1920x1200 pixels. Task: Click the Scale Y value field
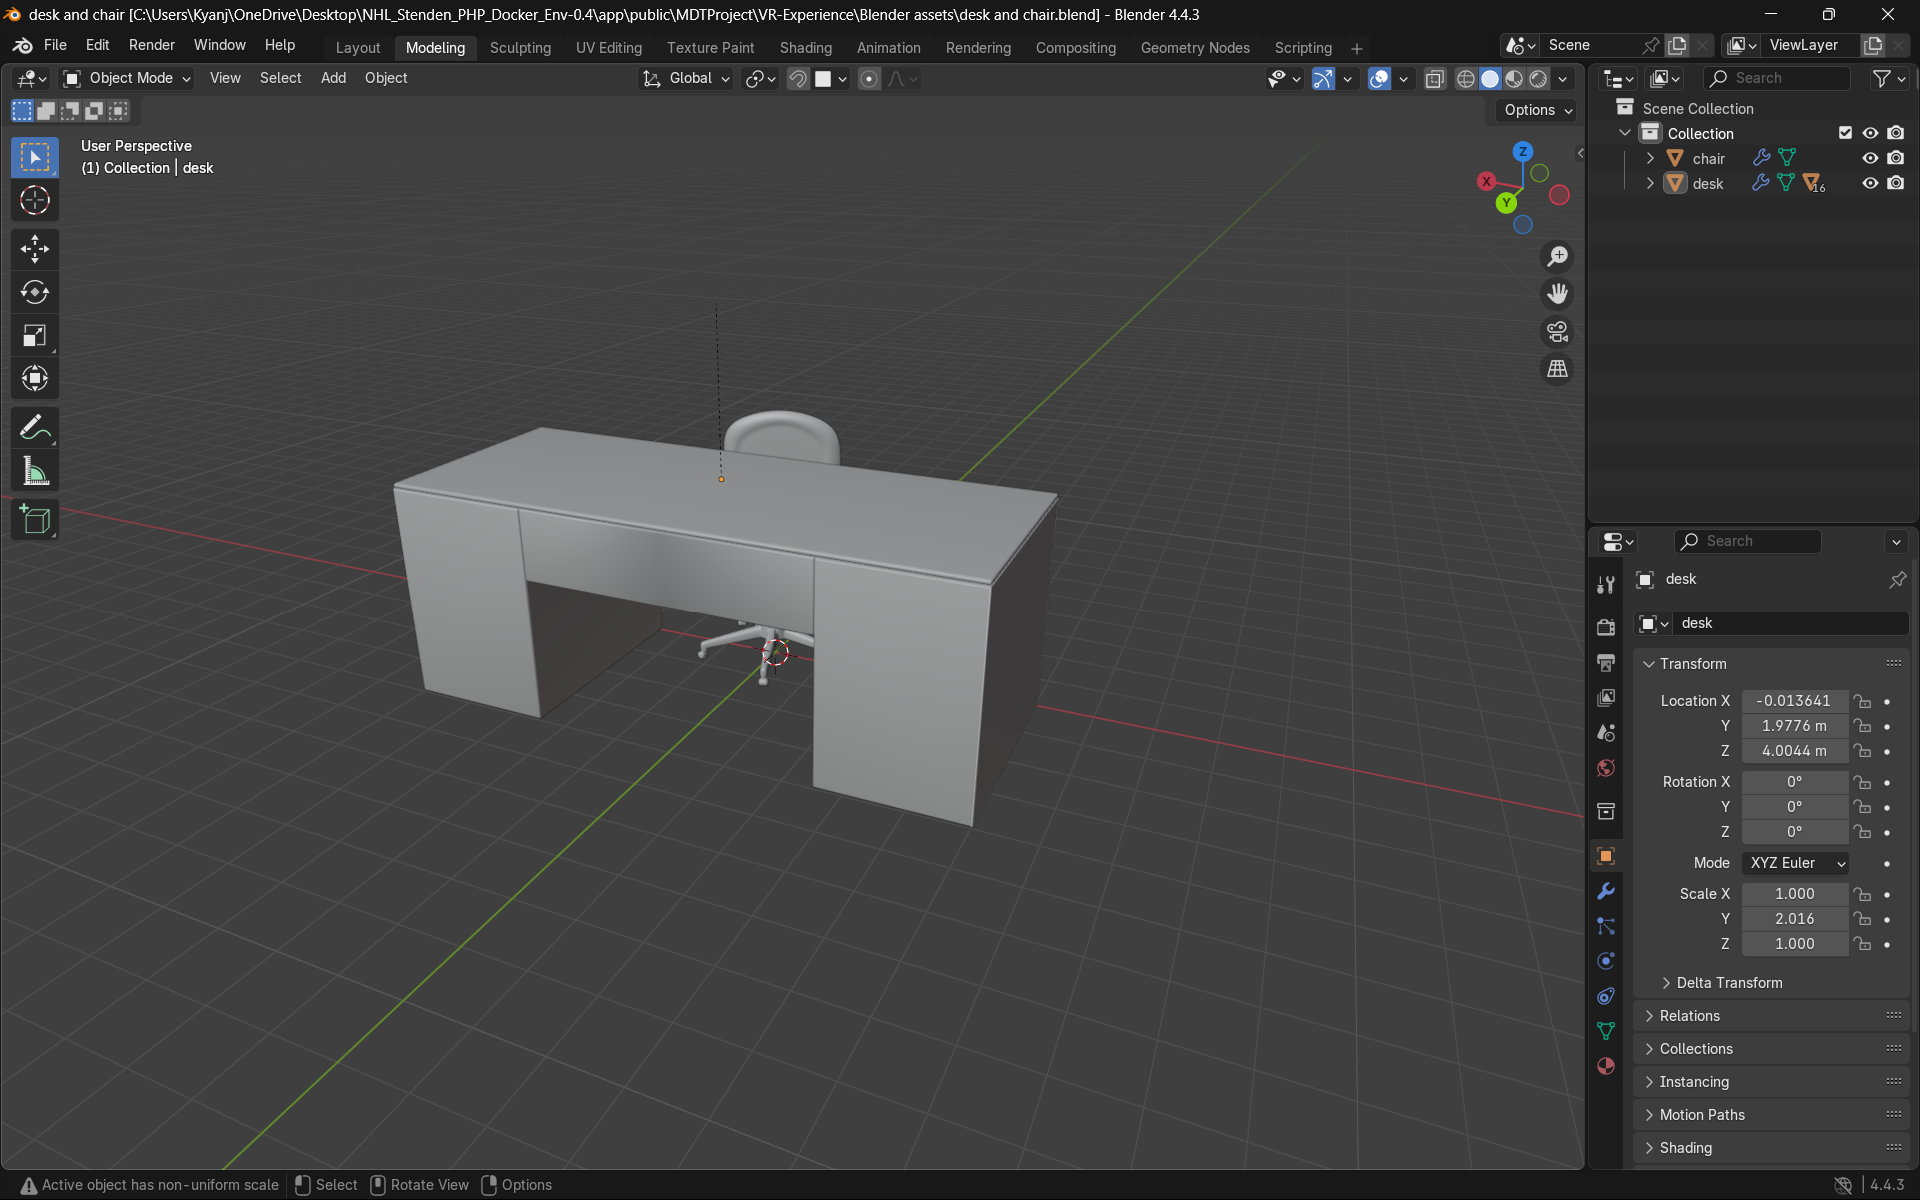coord(1794,919)
